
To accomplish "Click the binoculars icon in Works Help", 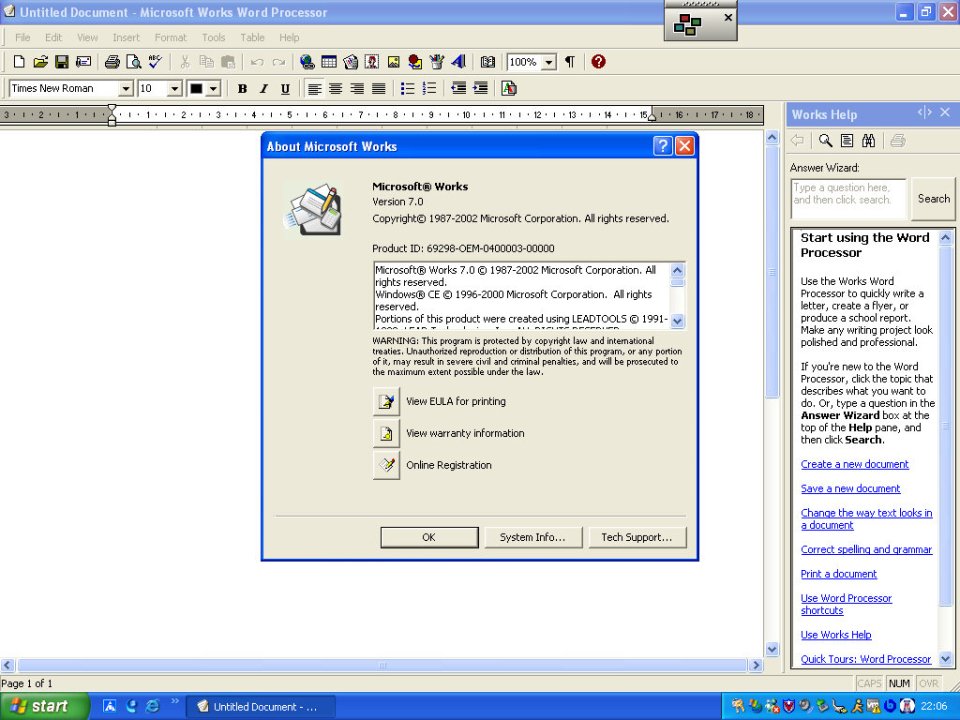I will pos(868,141).
